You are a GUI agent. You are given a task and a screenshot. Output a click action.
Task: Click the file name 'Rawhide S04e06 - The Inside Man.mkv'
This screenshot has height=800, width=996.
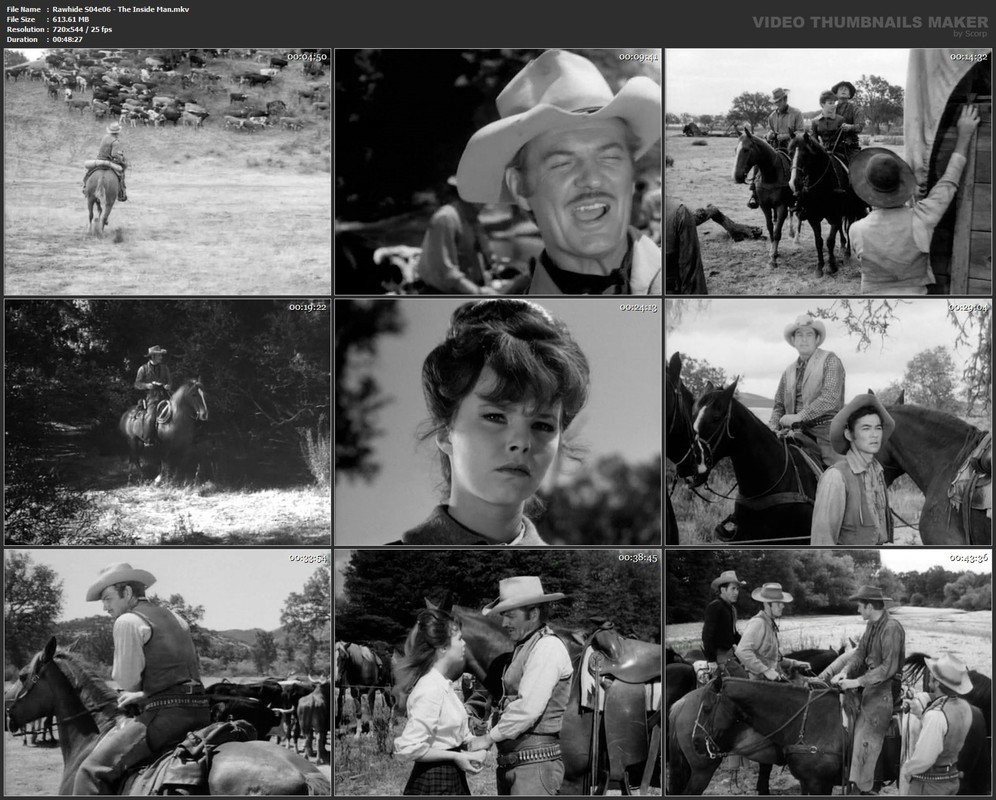coord(121,10)
